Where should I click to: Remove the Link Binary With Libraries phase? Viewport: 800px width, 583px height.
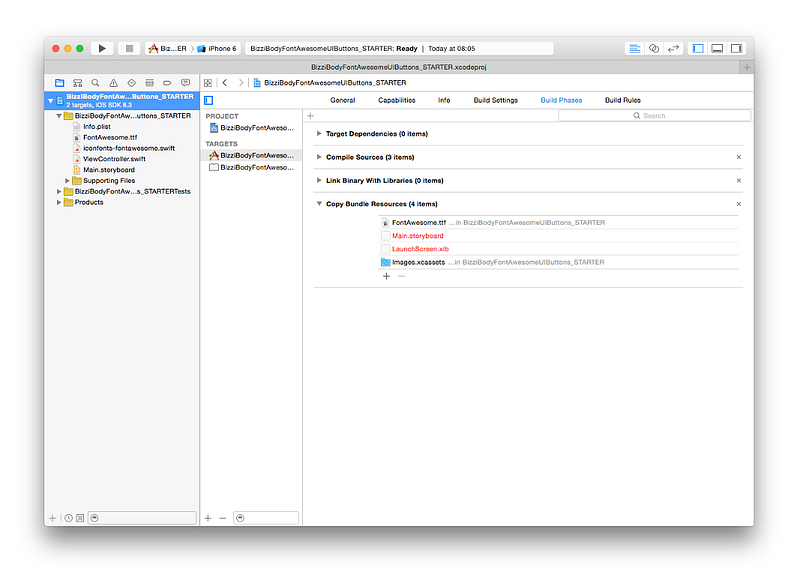tap(738, 181)
